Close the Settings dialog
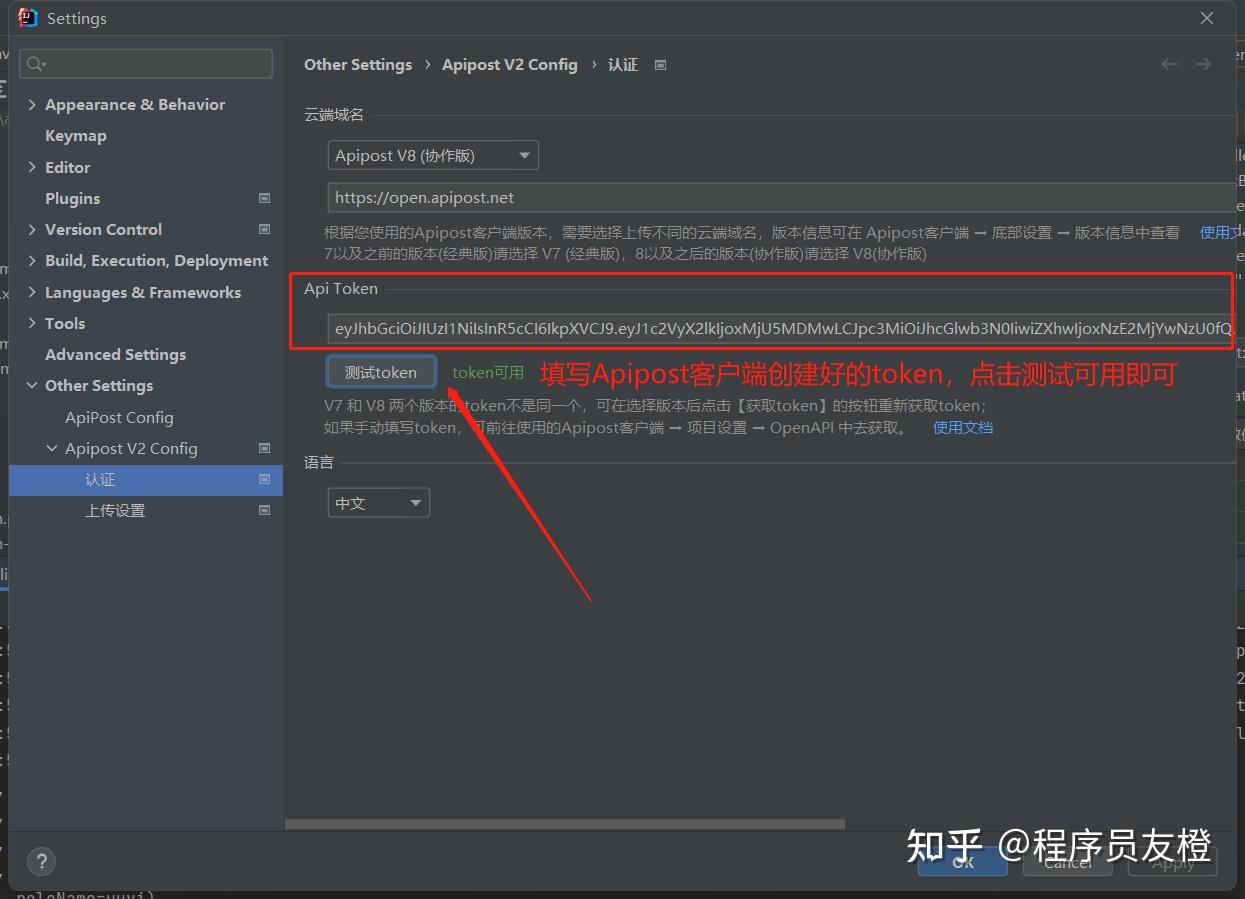The height and width of the screenshot is (899, 1245). coord(1207,18)
